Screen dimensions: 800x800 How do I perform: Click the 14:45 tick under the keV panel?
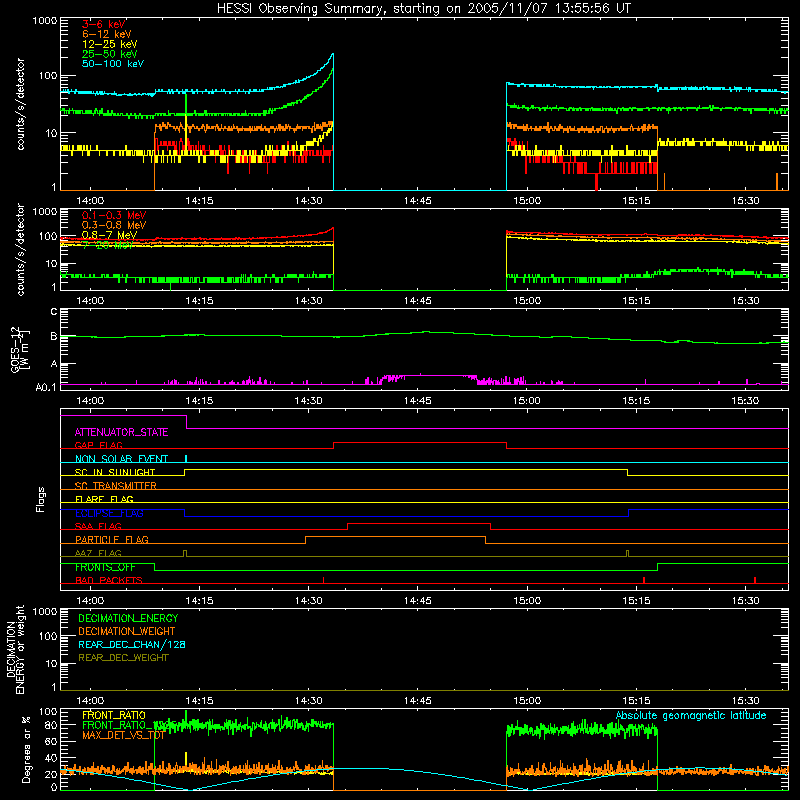(x=417, y=201)
